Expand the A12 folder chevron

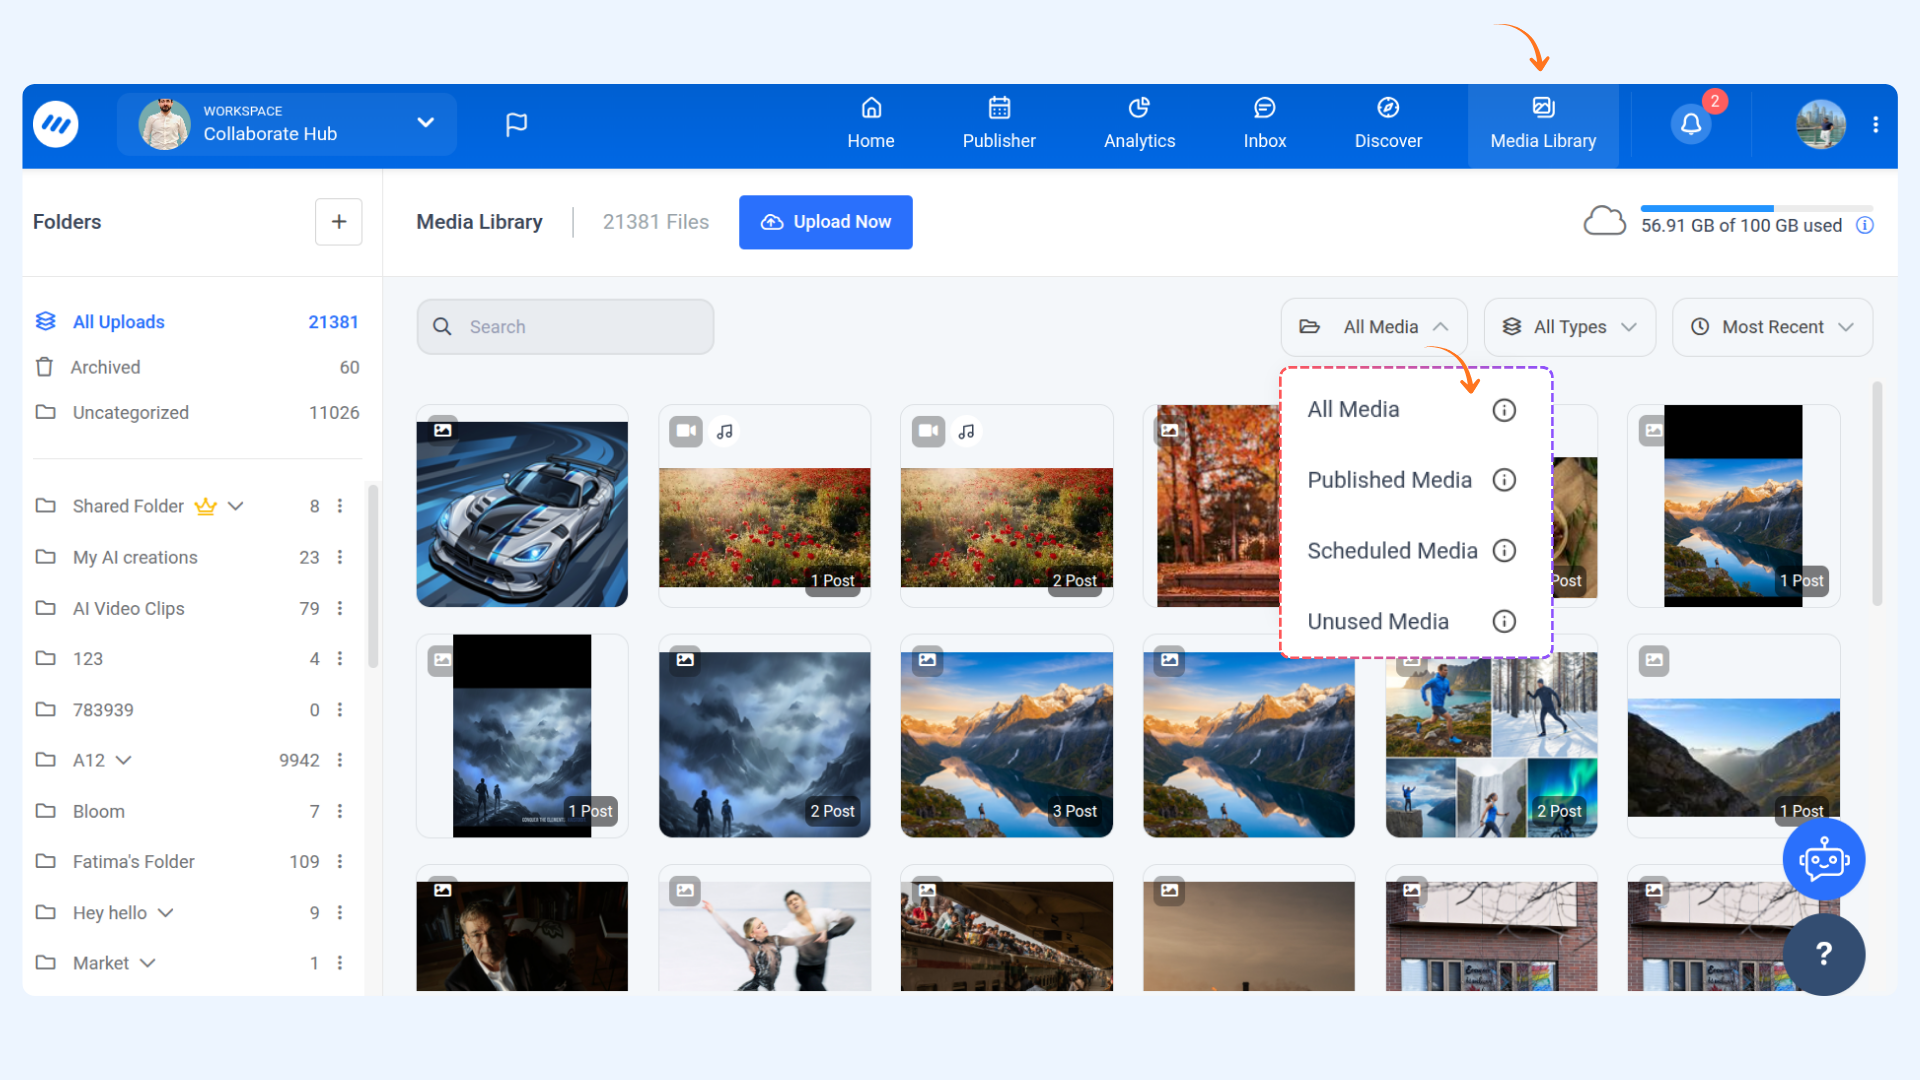pos(124,760)
